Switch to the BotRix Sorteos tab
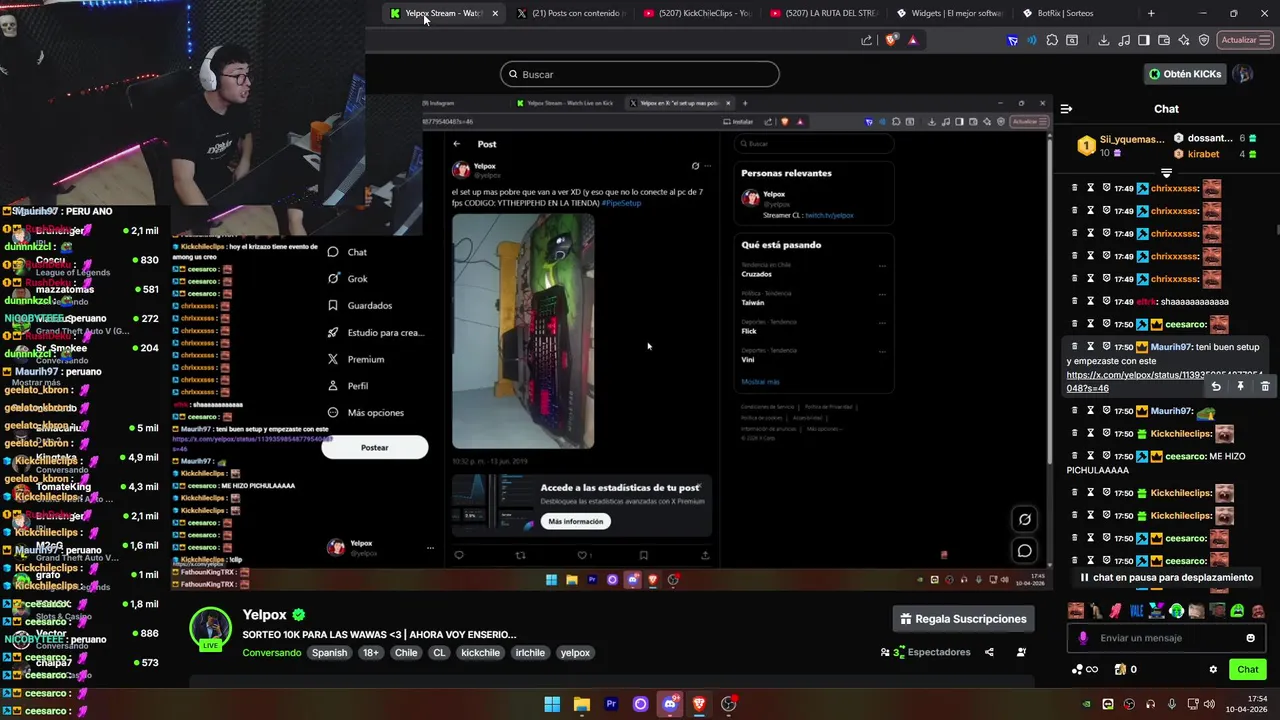This screenshot has width=1280, height=720. tap(1074, 13)
